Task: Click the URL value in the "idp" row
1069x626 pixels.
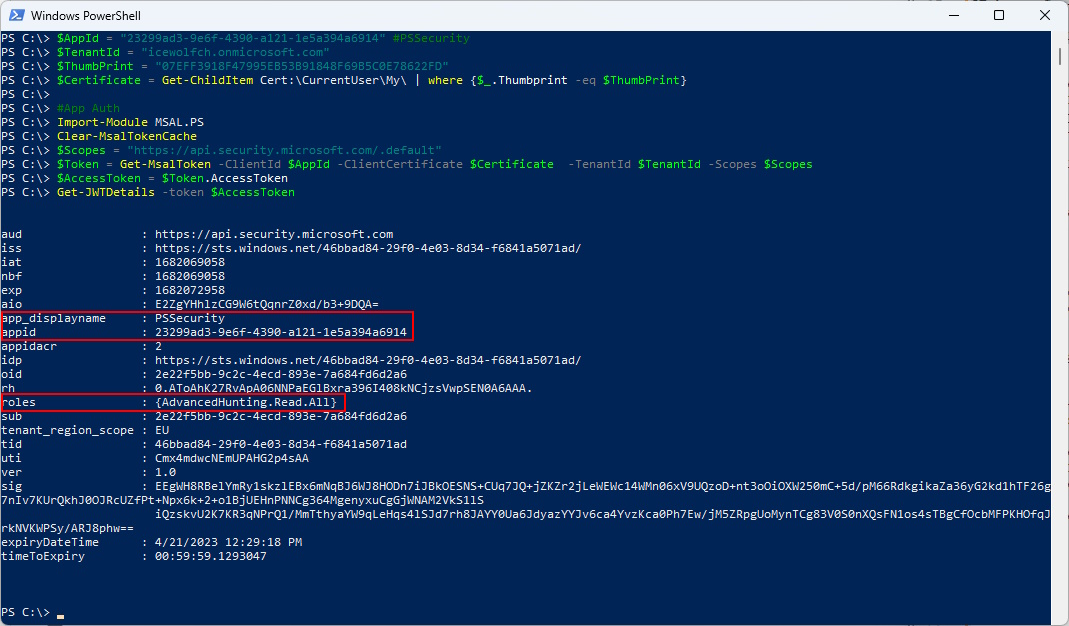Action: tap(368, 361)
